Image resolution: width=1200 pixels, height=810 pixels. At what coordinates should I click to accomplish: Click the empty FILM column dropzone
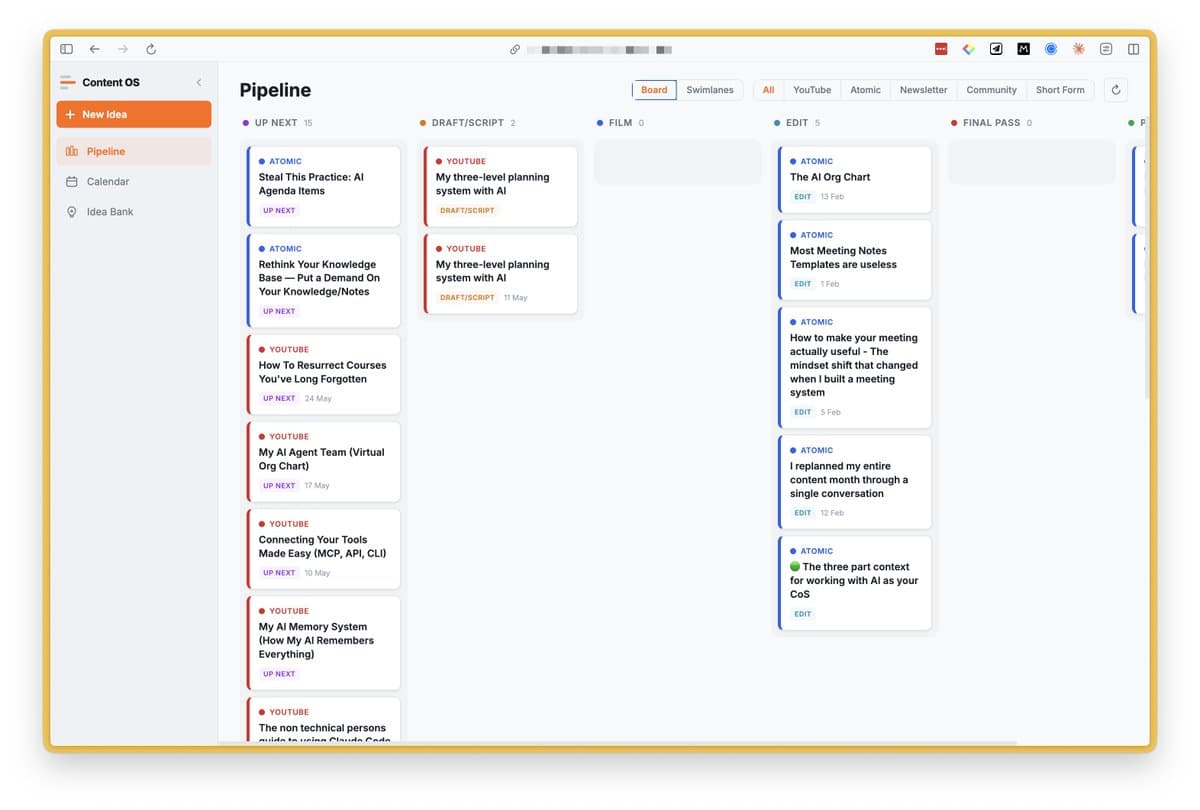click(x=678, y=162)
